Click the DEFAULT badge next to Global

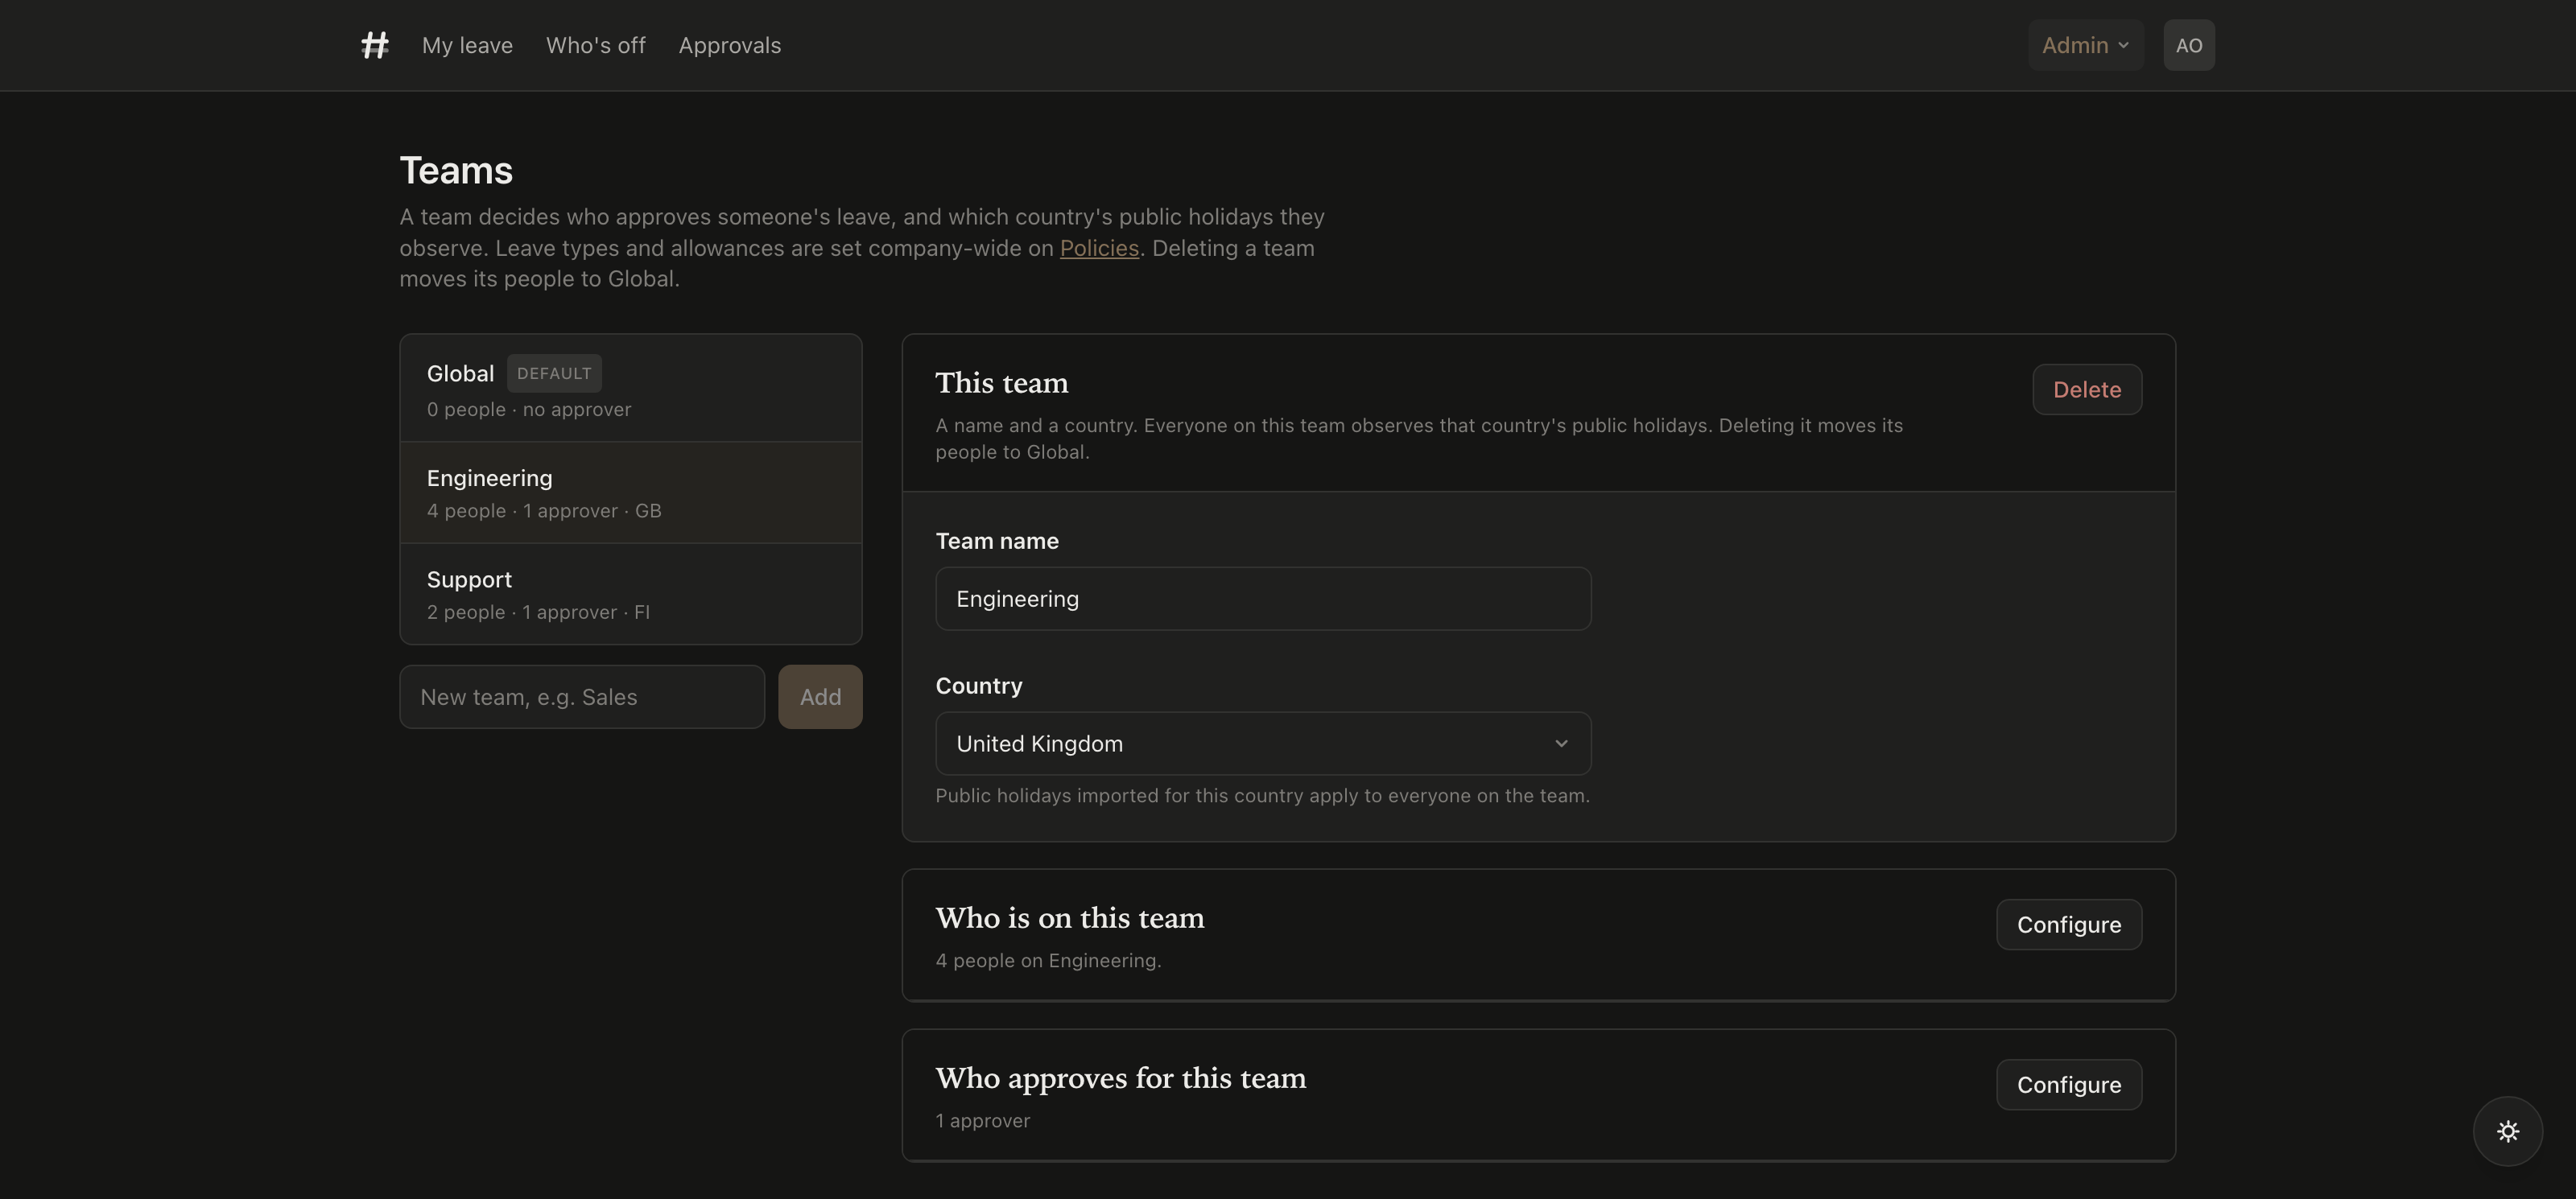tap(554, 373)
